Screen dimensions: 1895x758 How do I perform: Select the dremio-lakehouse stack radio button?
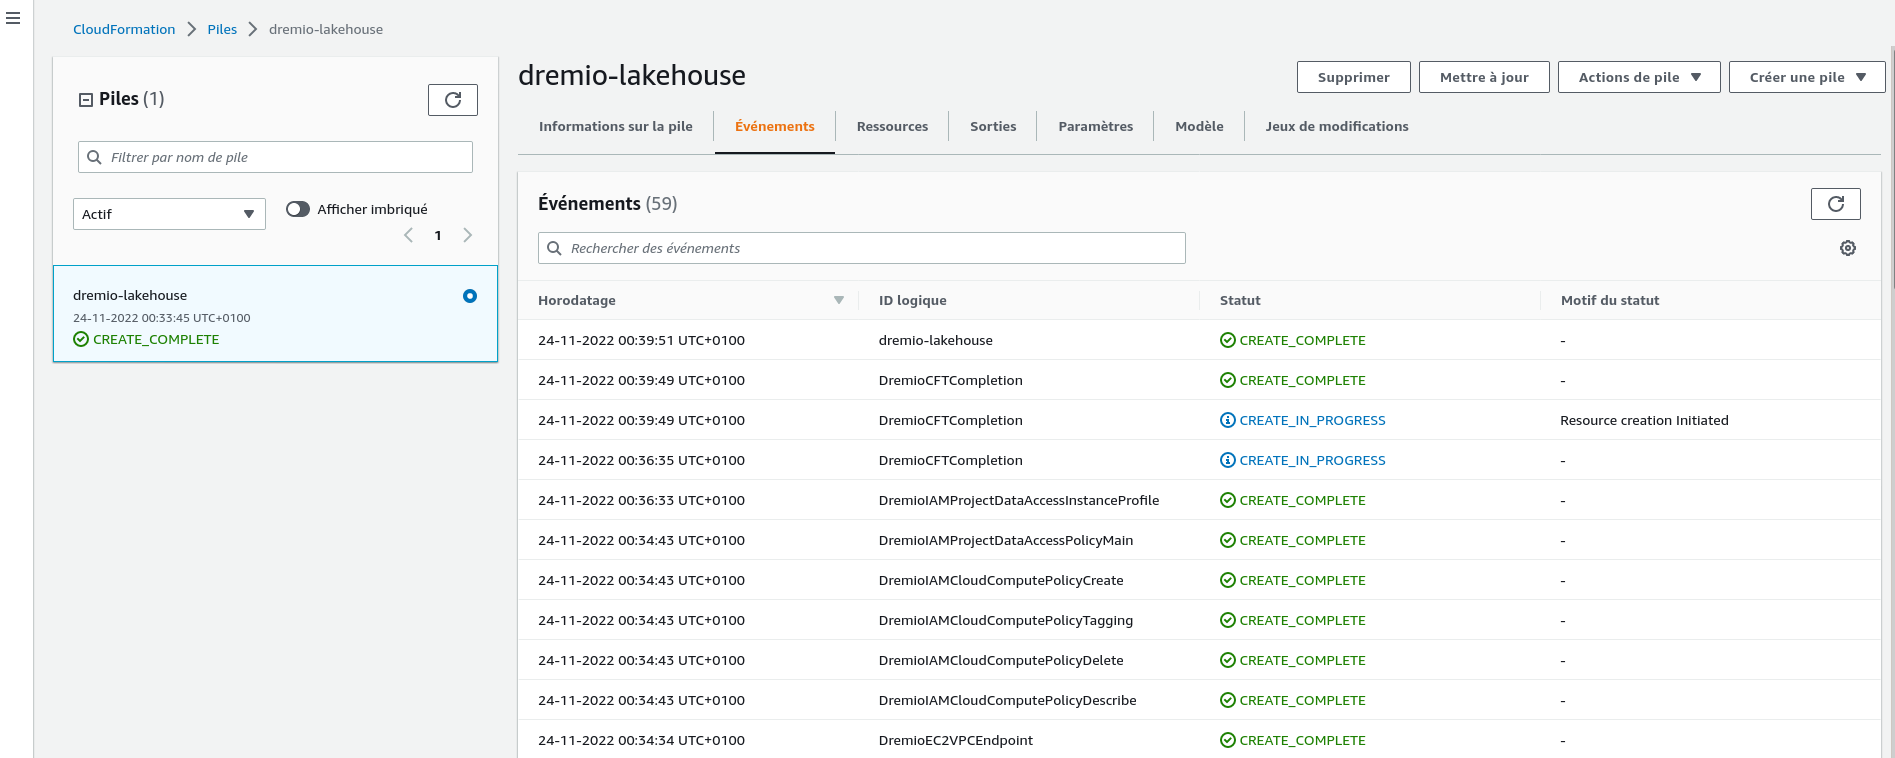(470, 296)
